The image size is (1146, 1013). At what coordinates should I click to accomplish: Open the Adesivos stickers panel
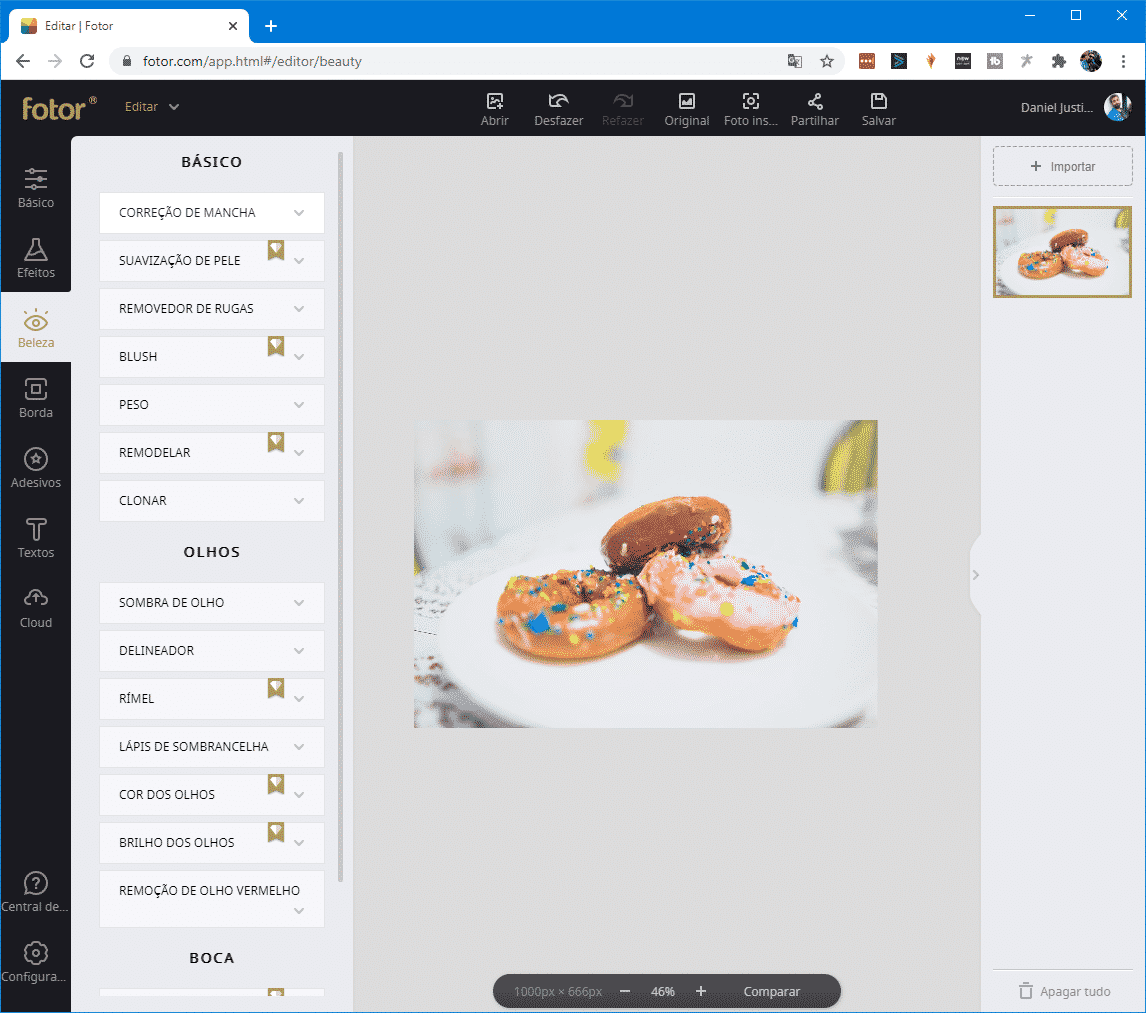[x=36, y=467]
